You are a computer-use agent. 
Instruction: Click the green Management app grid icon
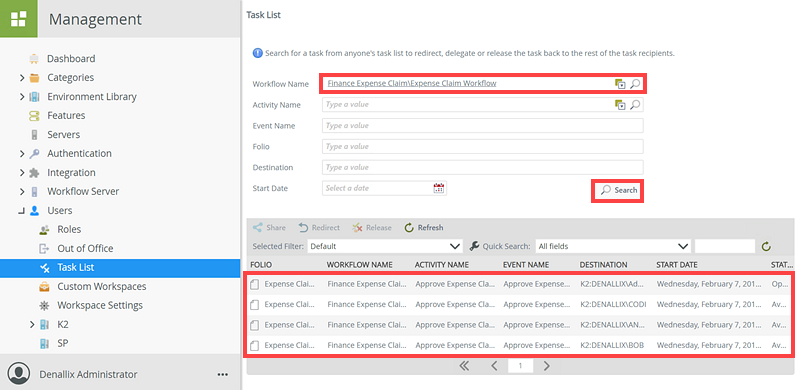(18, 19)
